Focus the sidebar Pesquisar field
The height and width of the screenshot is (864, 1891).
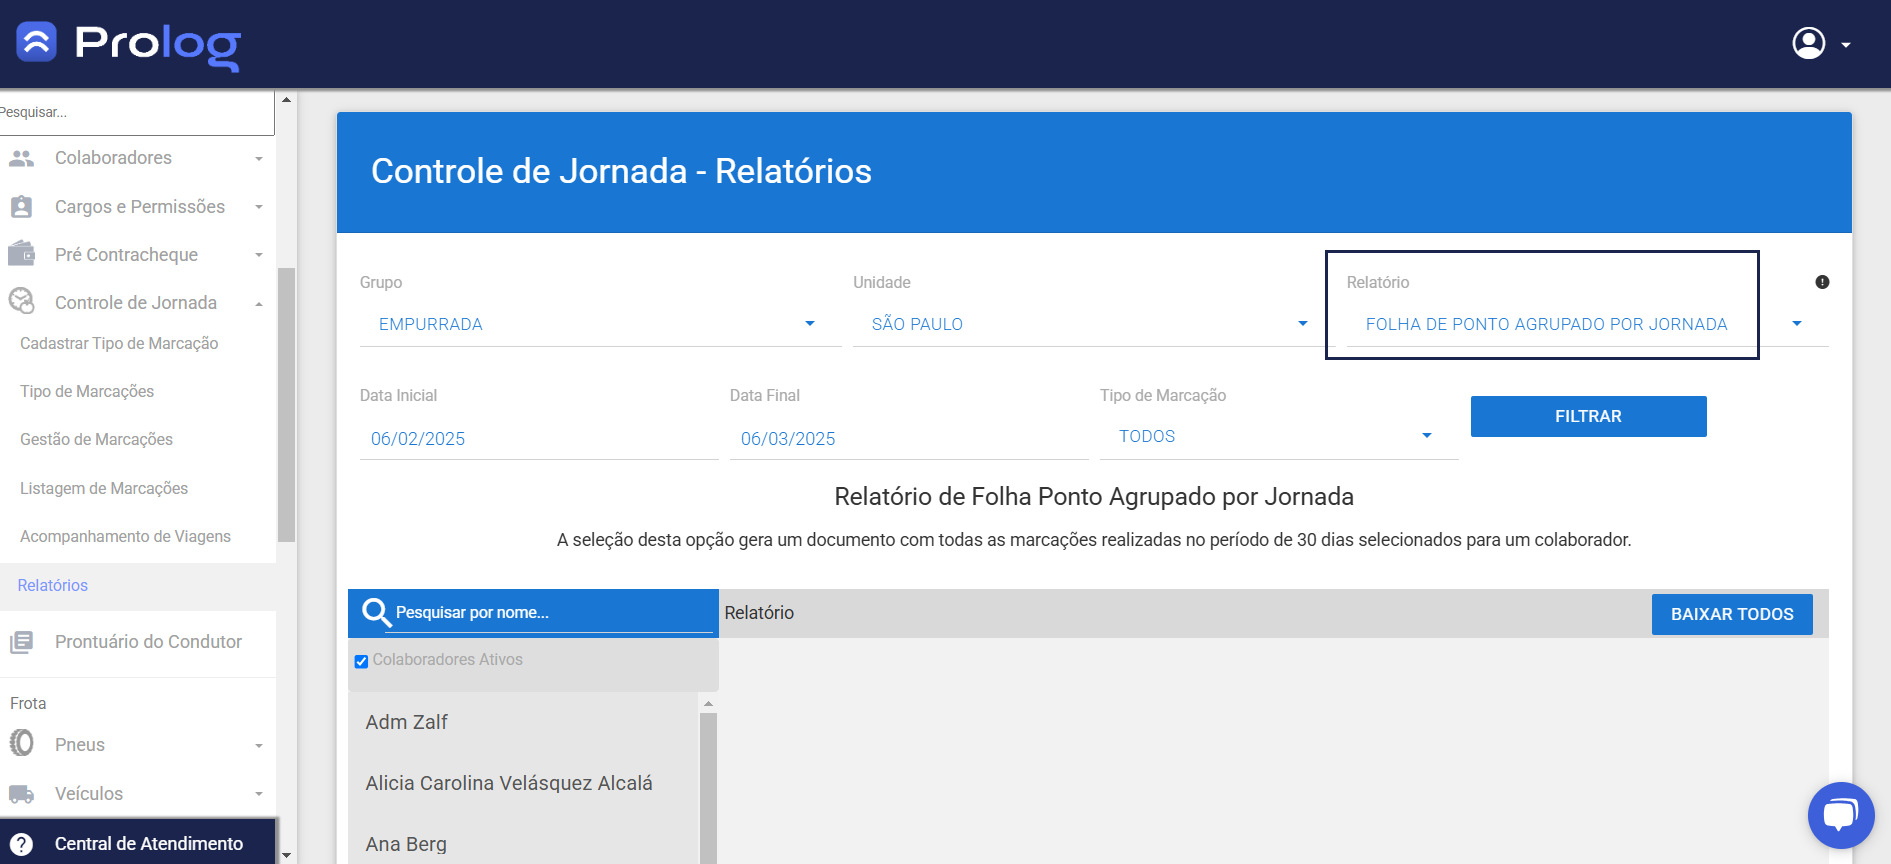point(136,113)
